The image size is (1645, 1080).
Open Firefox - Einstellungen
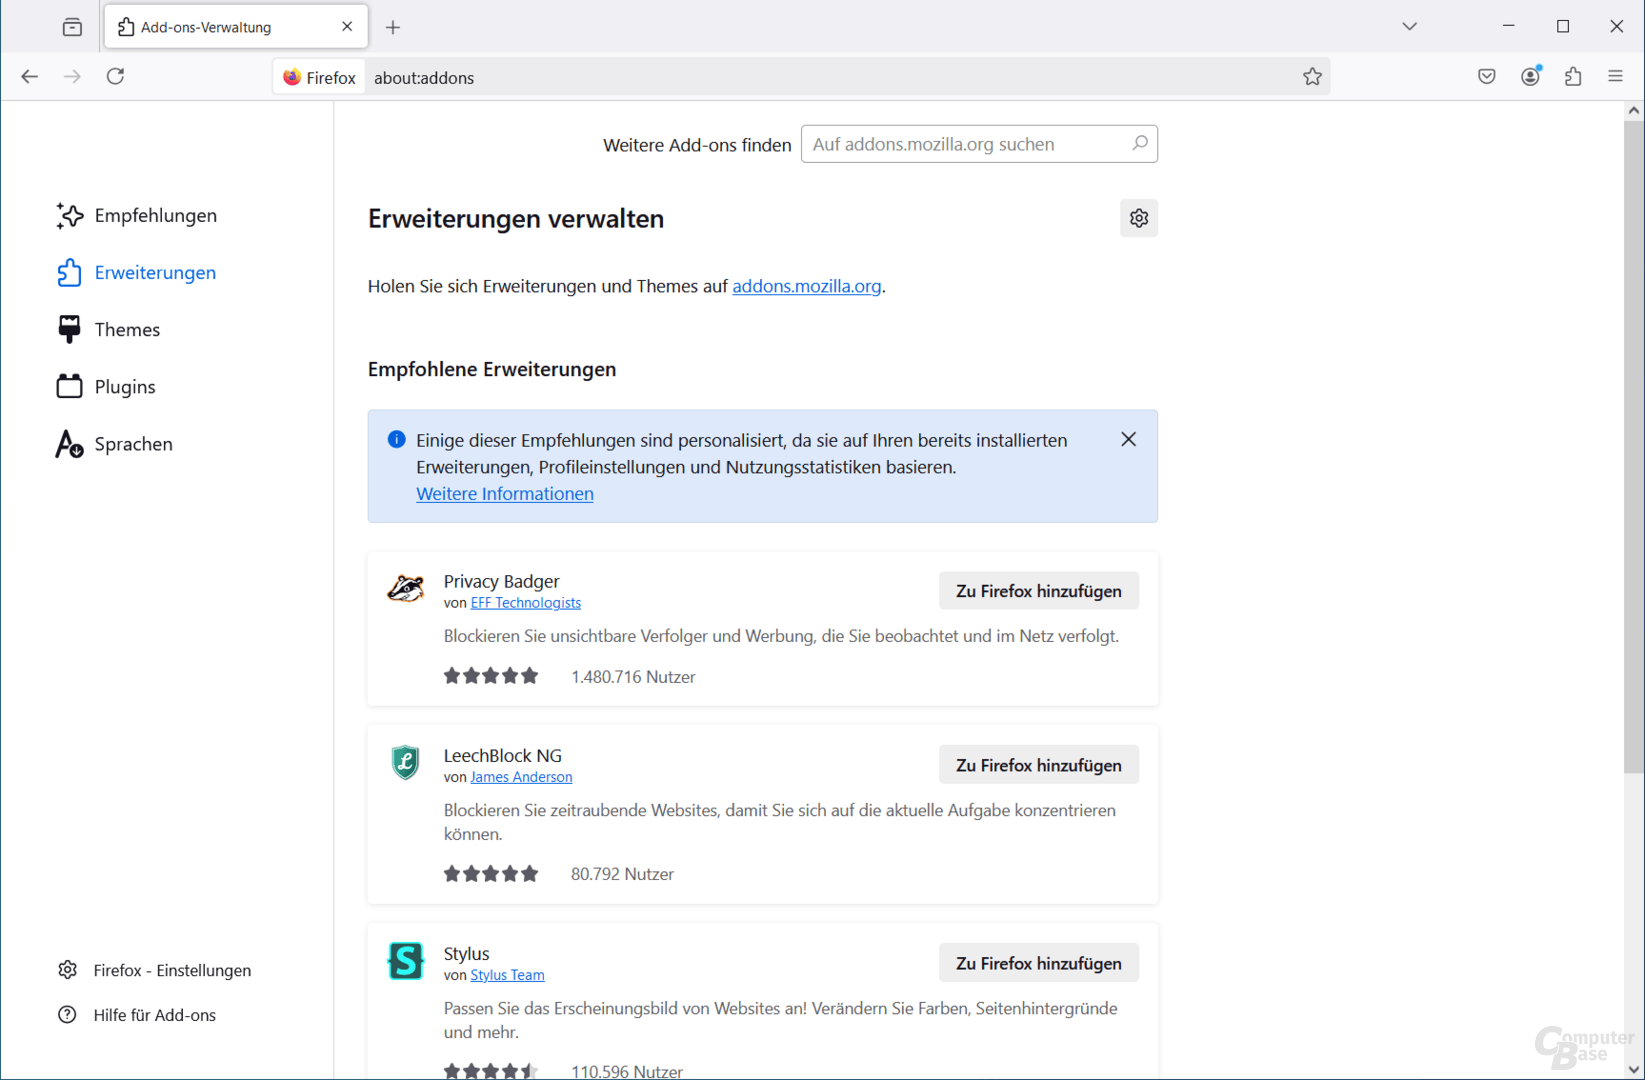155,970
